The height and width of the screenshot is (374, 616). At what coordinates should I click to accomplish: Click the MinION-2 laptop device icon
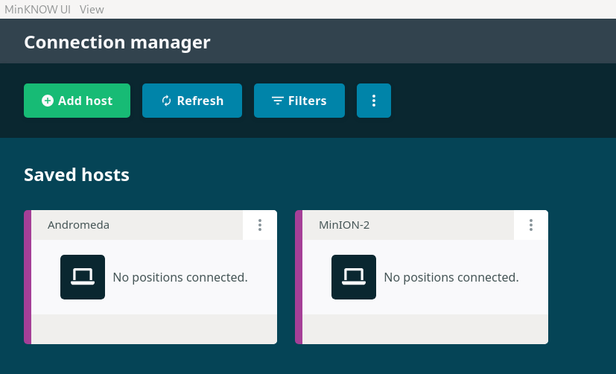click(354, 277)
